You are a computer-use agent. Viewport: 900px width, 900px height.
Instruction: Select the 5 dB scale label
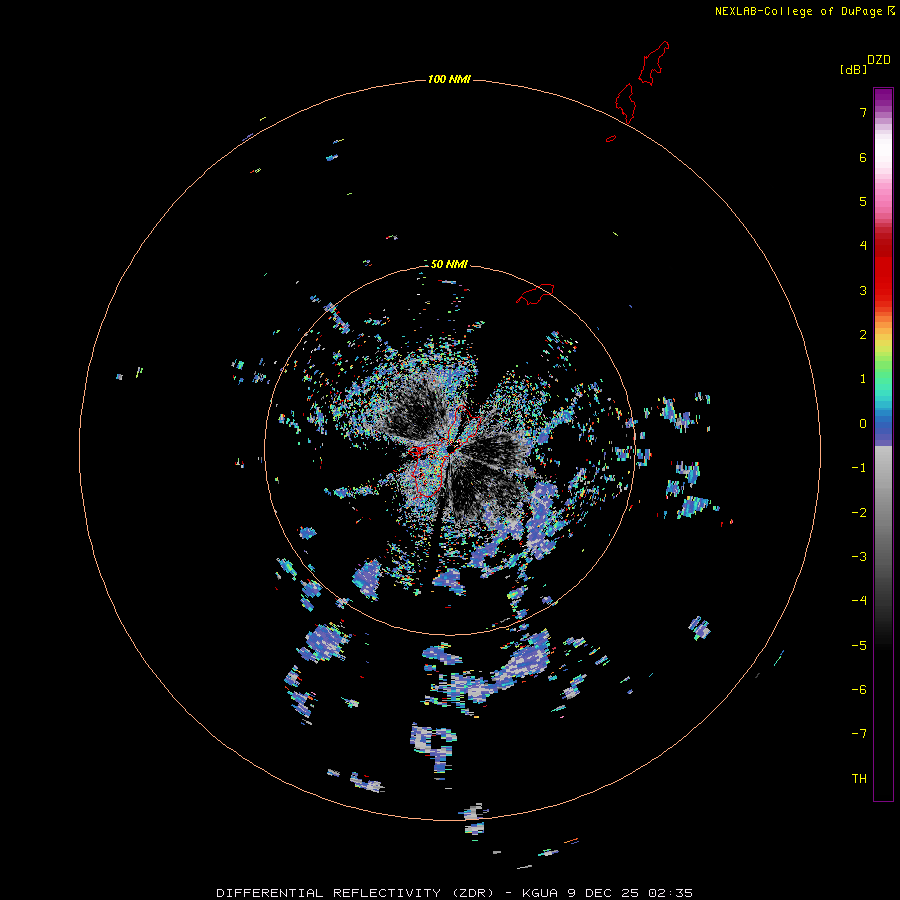tap(863, 201)
